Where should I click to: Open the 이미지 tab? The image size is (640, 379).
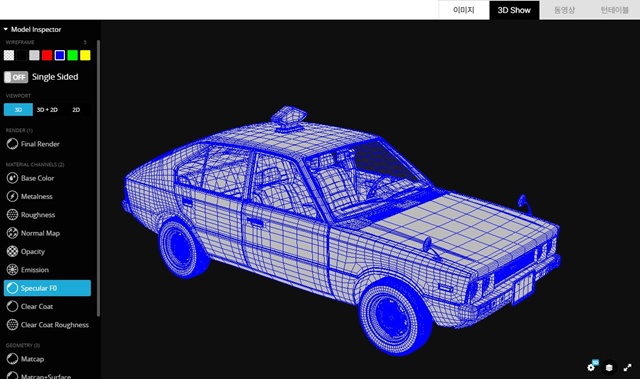point(464,10)
